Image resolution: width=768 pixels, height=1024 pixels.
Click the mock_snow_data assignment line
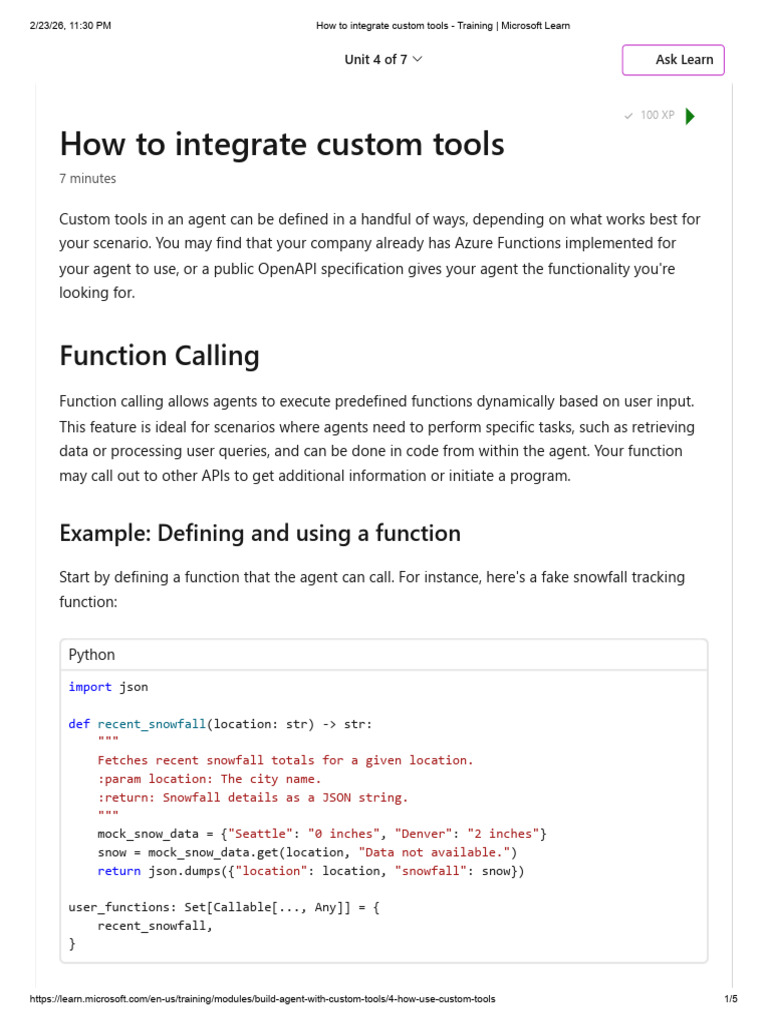point(322,834)
